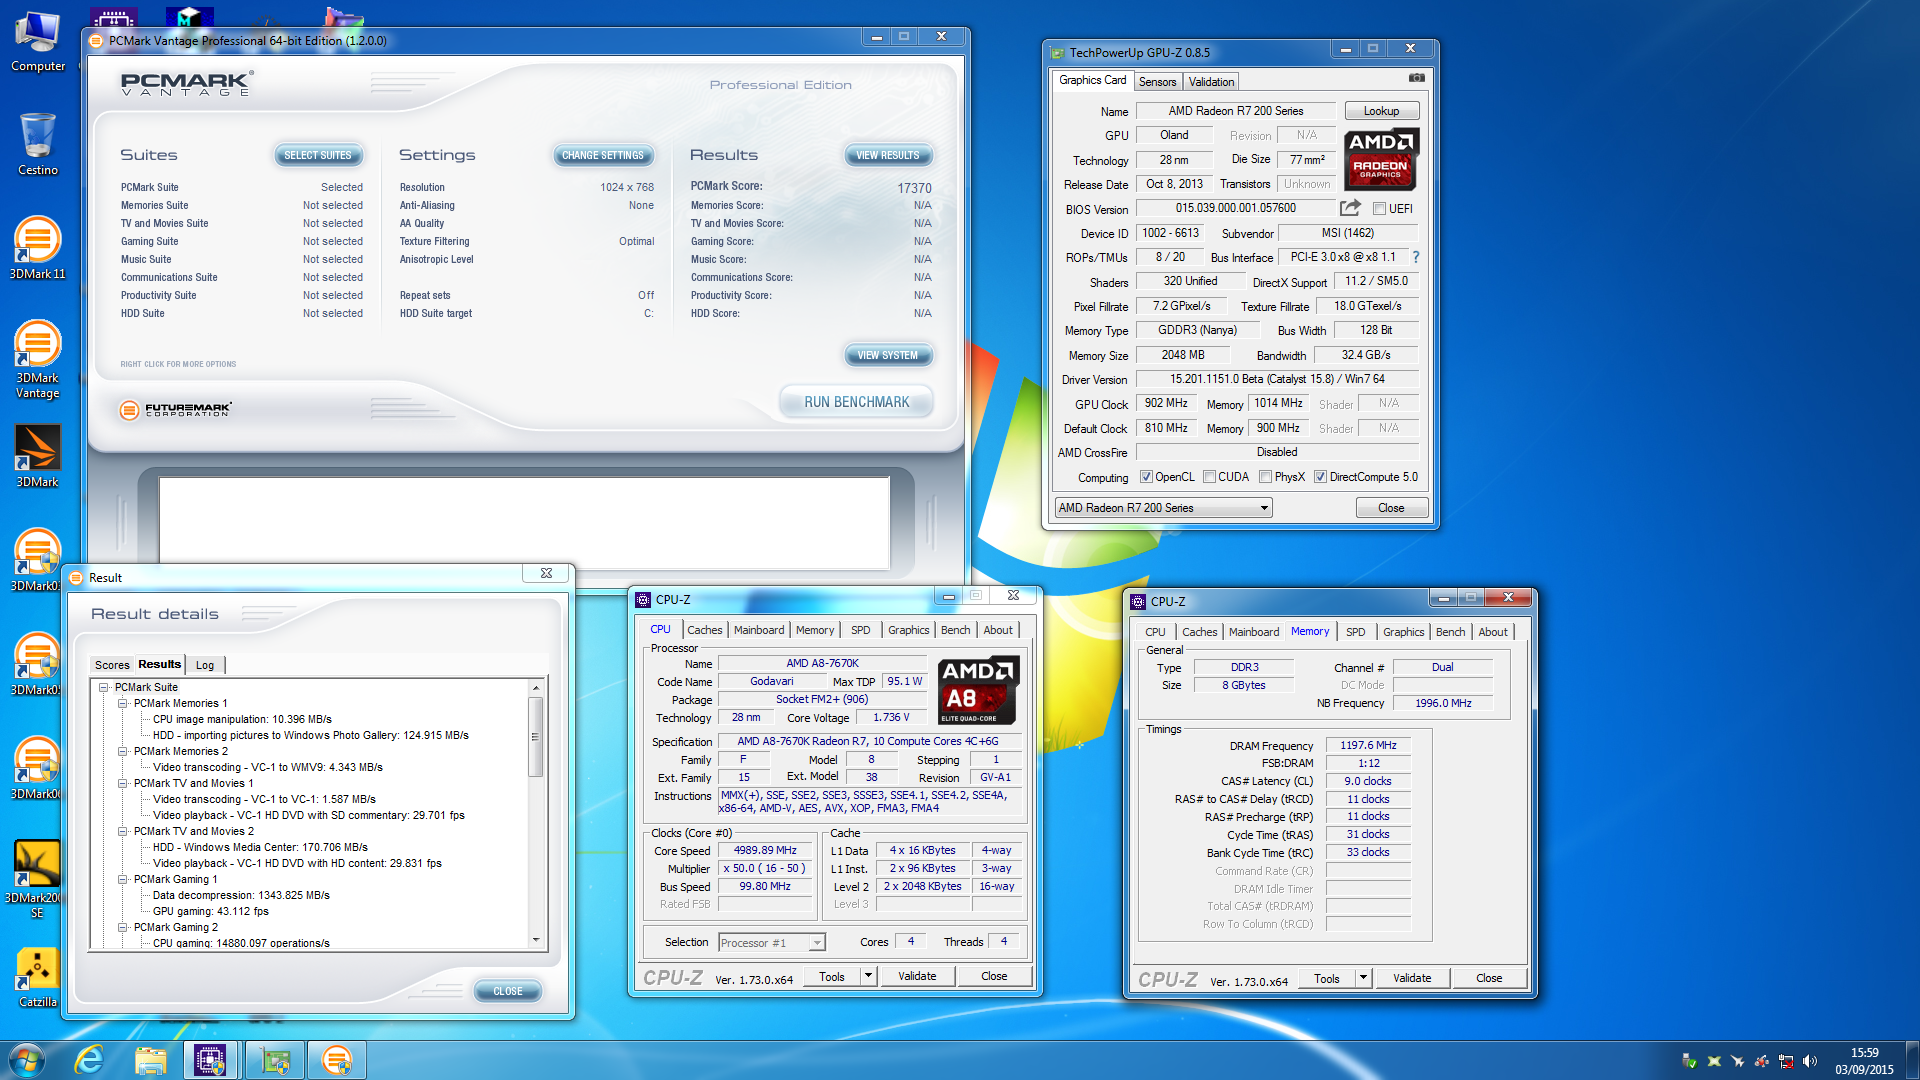Image resolution: width=1920 pixels, height=1080 pixels.
Task: Click the empty text box in PCMark Vantage
Action: 524,522
